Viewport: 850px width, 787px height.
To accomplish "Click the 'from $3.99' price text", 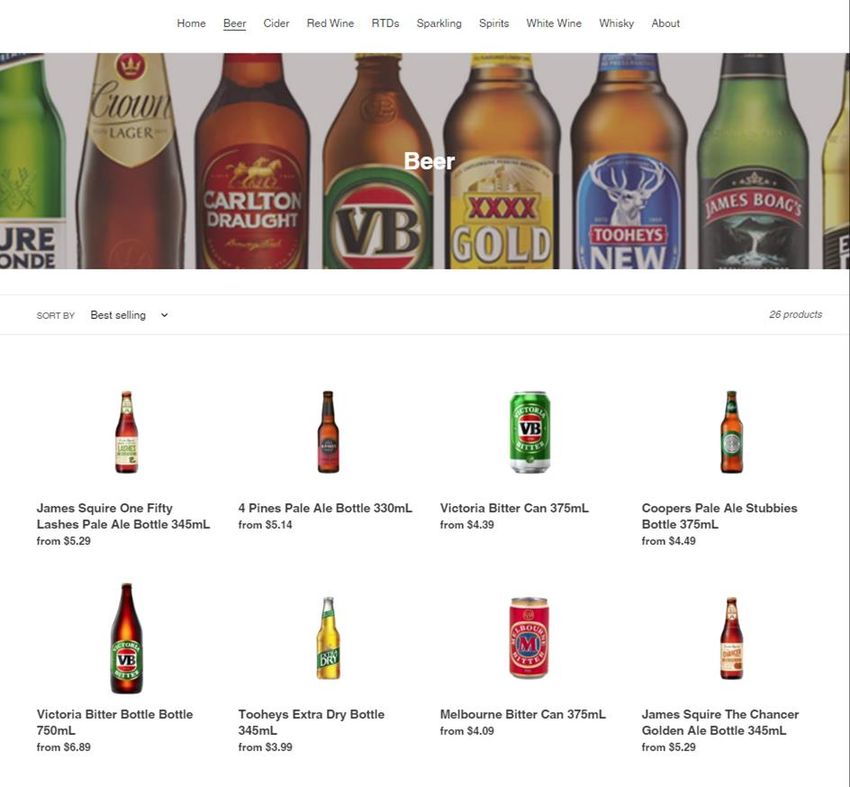I will pos(265,747).
